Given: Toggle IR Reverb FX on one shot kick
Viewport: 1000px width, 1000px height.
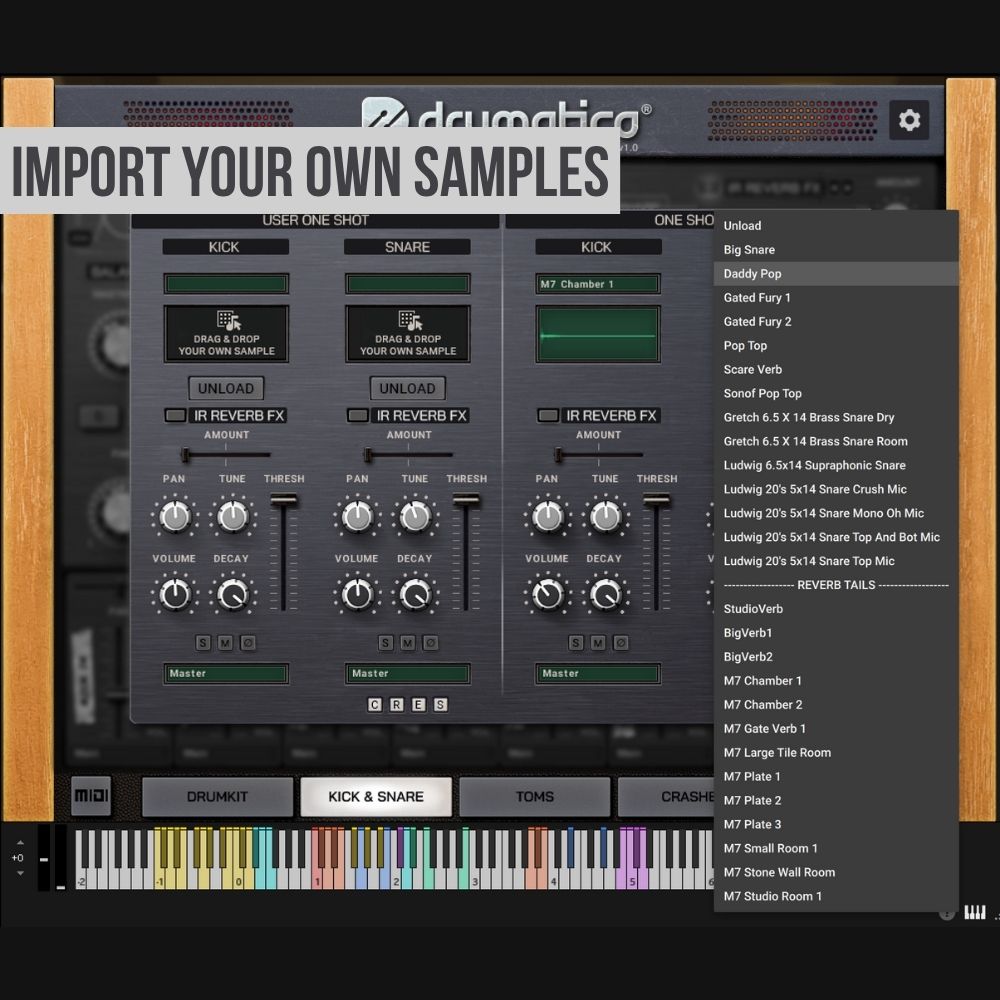Looking at the screenshot, I should click(547, 415).
